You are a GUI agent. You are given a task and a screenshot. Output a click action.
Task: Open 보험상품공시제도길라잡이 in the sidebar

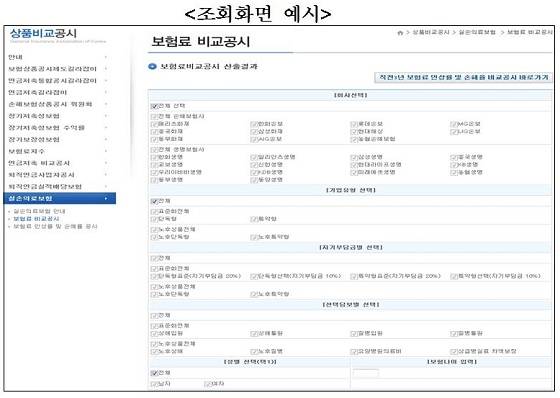[52, 69]
